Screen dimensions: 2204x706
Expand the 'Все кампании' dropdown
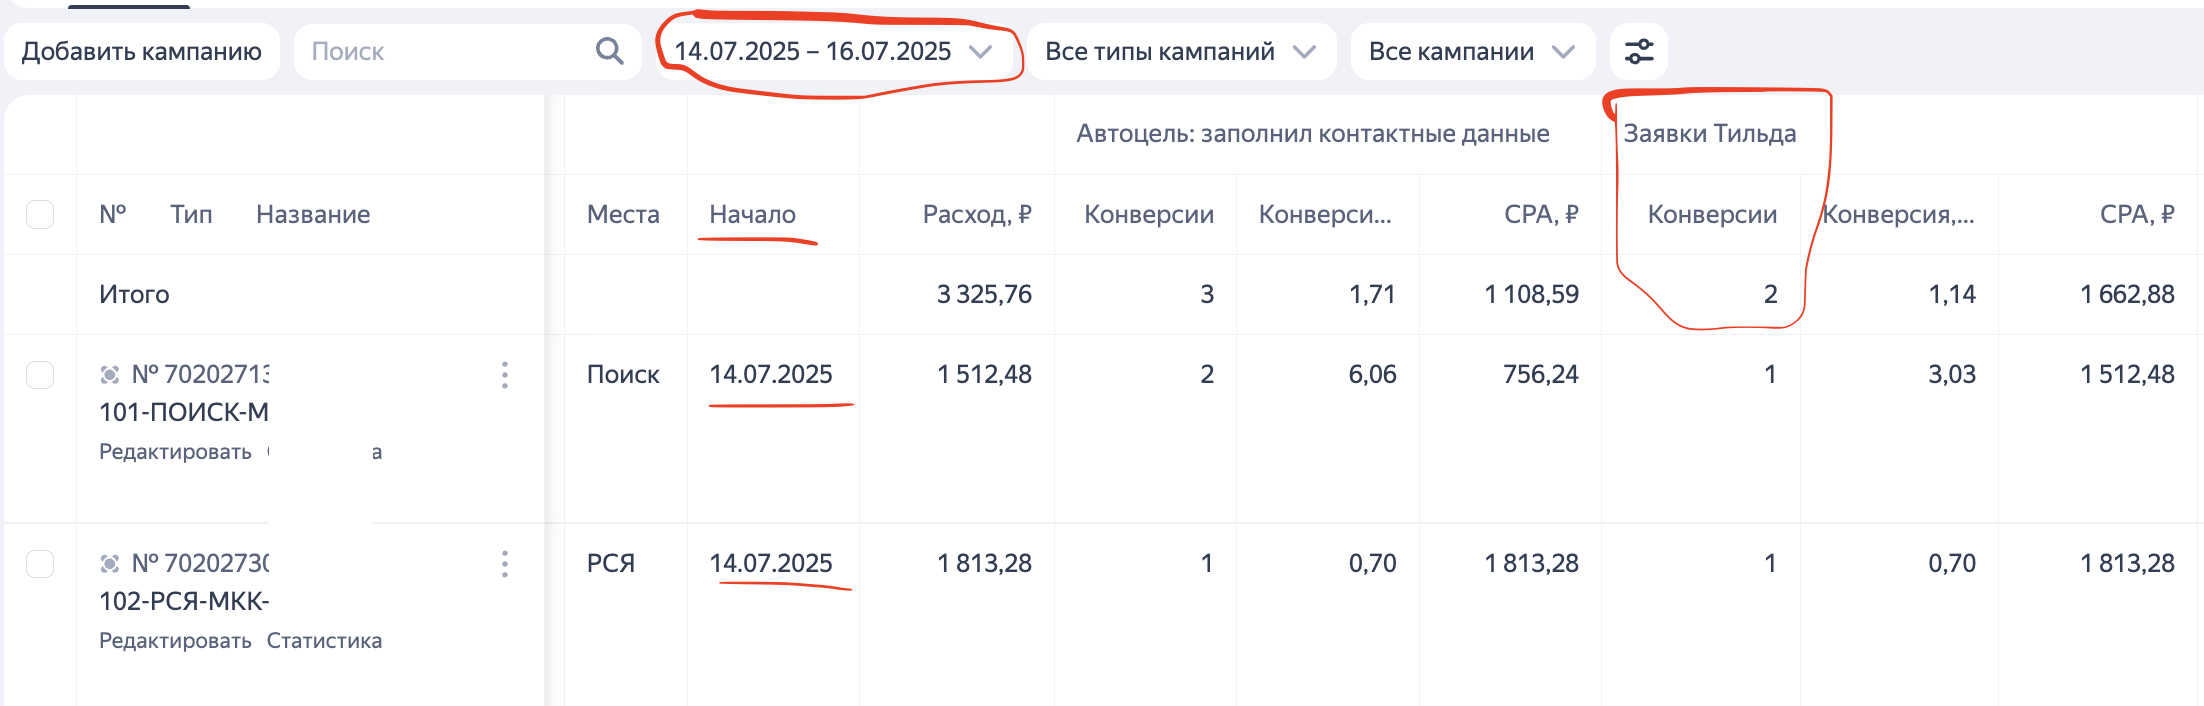click(1471, 51)
